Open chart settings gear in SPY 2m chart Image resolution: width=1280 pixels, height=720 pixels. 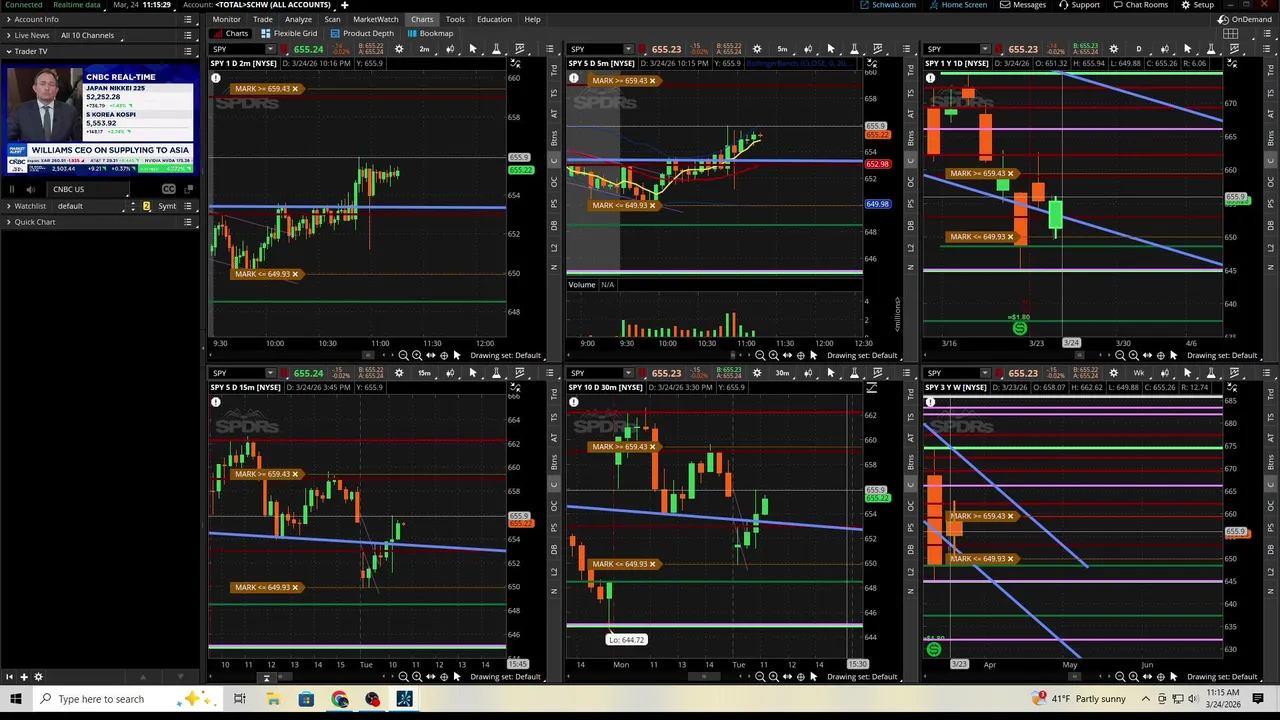point(399,49)
